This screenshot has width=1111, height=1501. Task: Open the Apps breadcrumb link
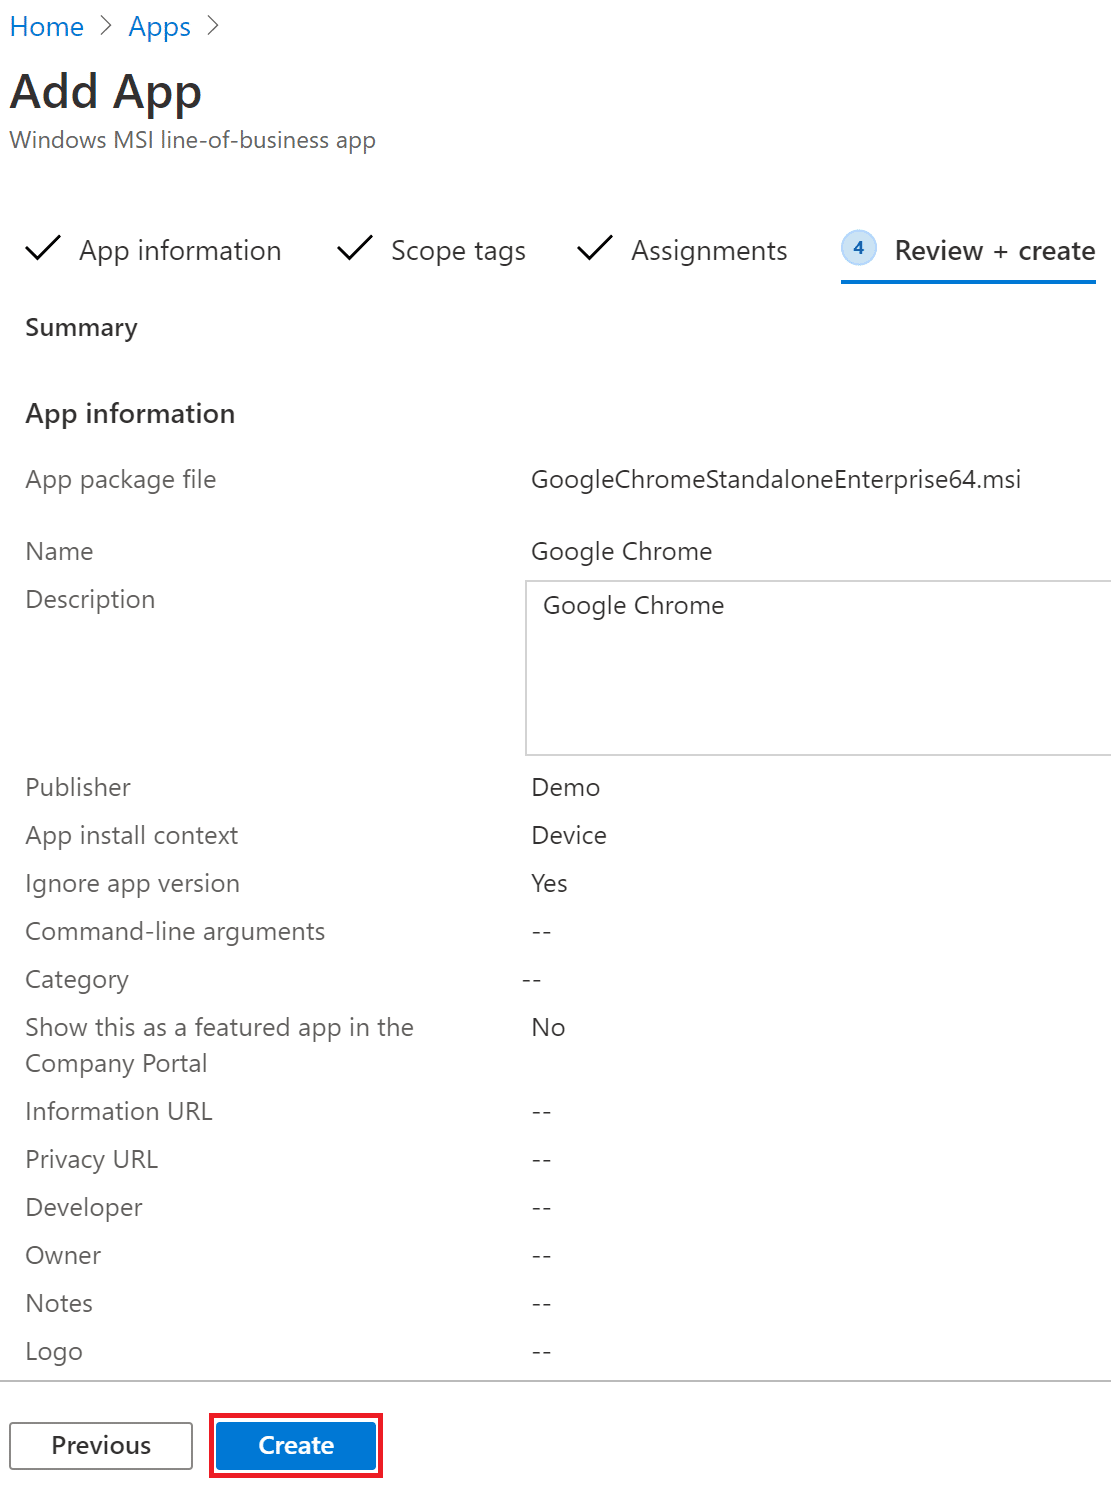coord(159,26)
